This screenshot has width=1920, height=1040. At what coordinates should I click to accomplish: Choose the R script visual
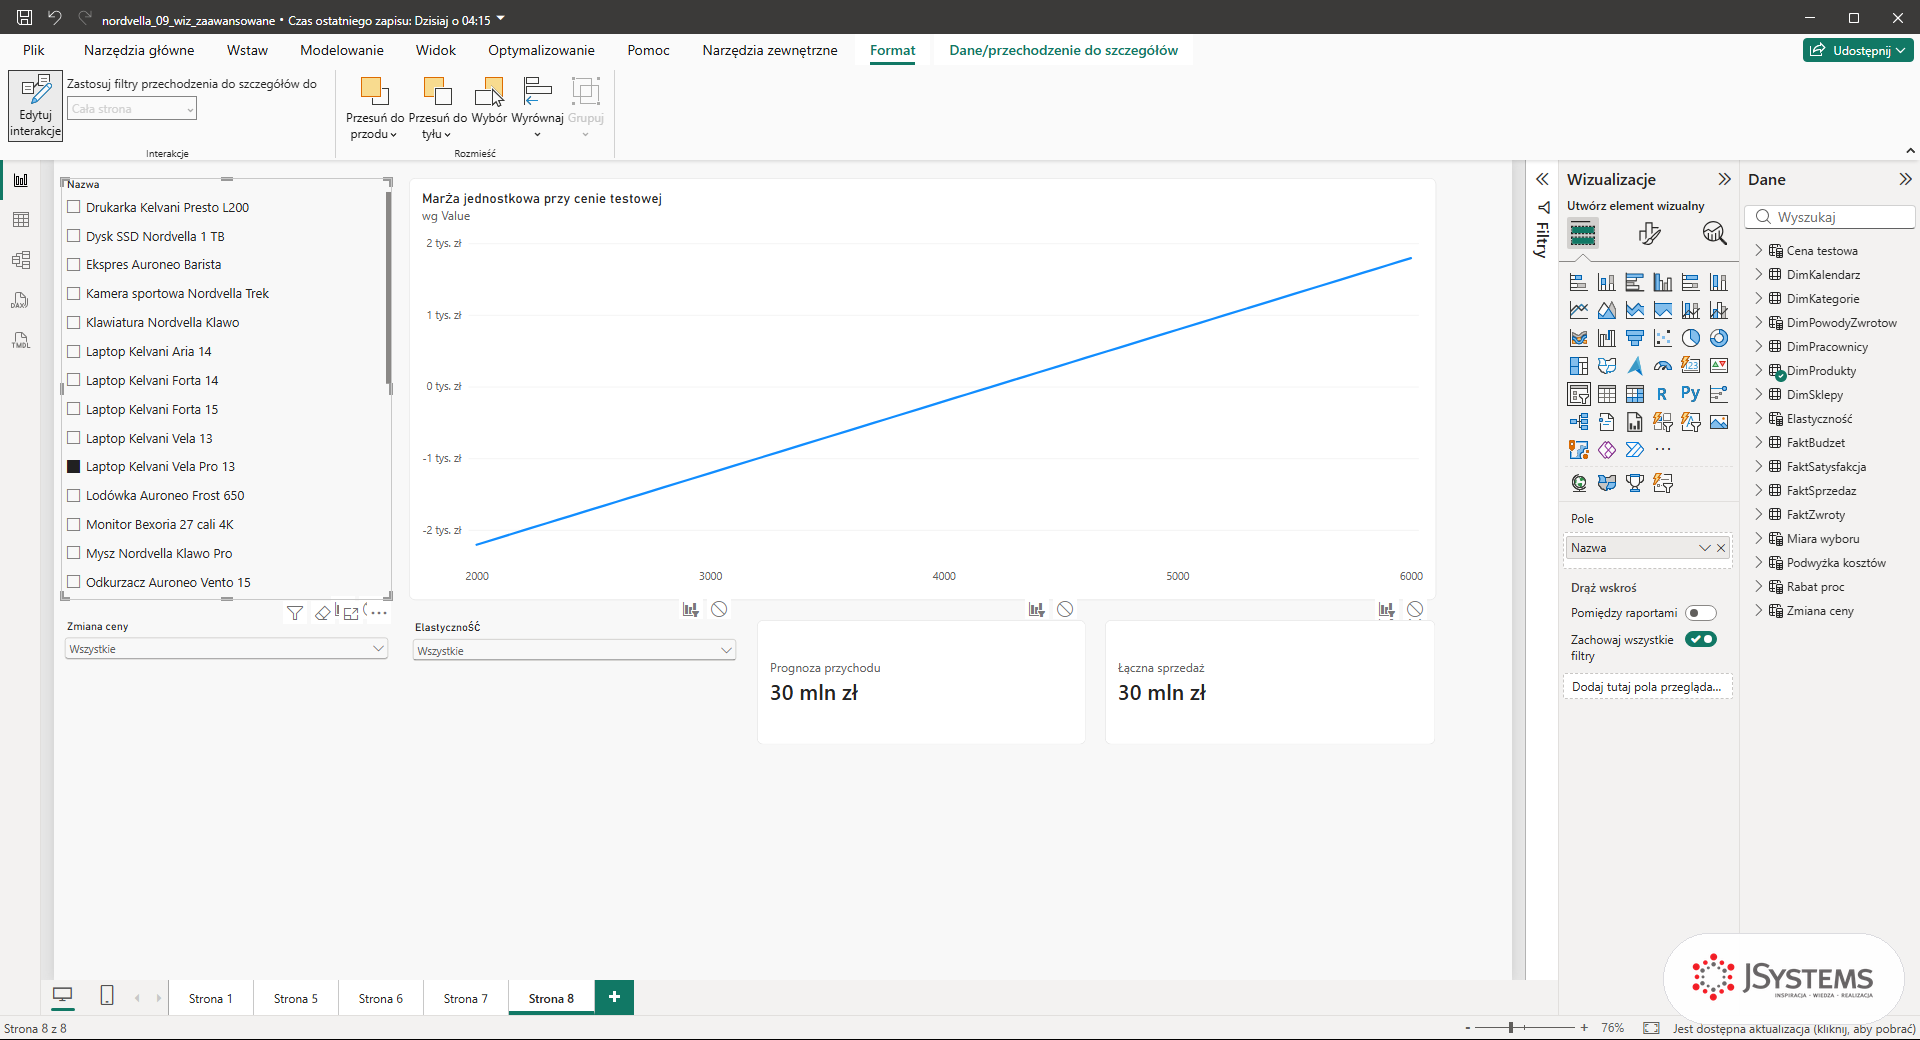(1662, 394)
